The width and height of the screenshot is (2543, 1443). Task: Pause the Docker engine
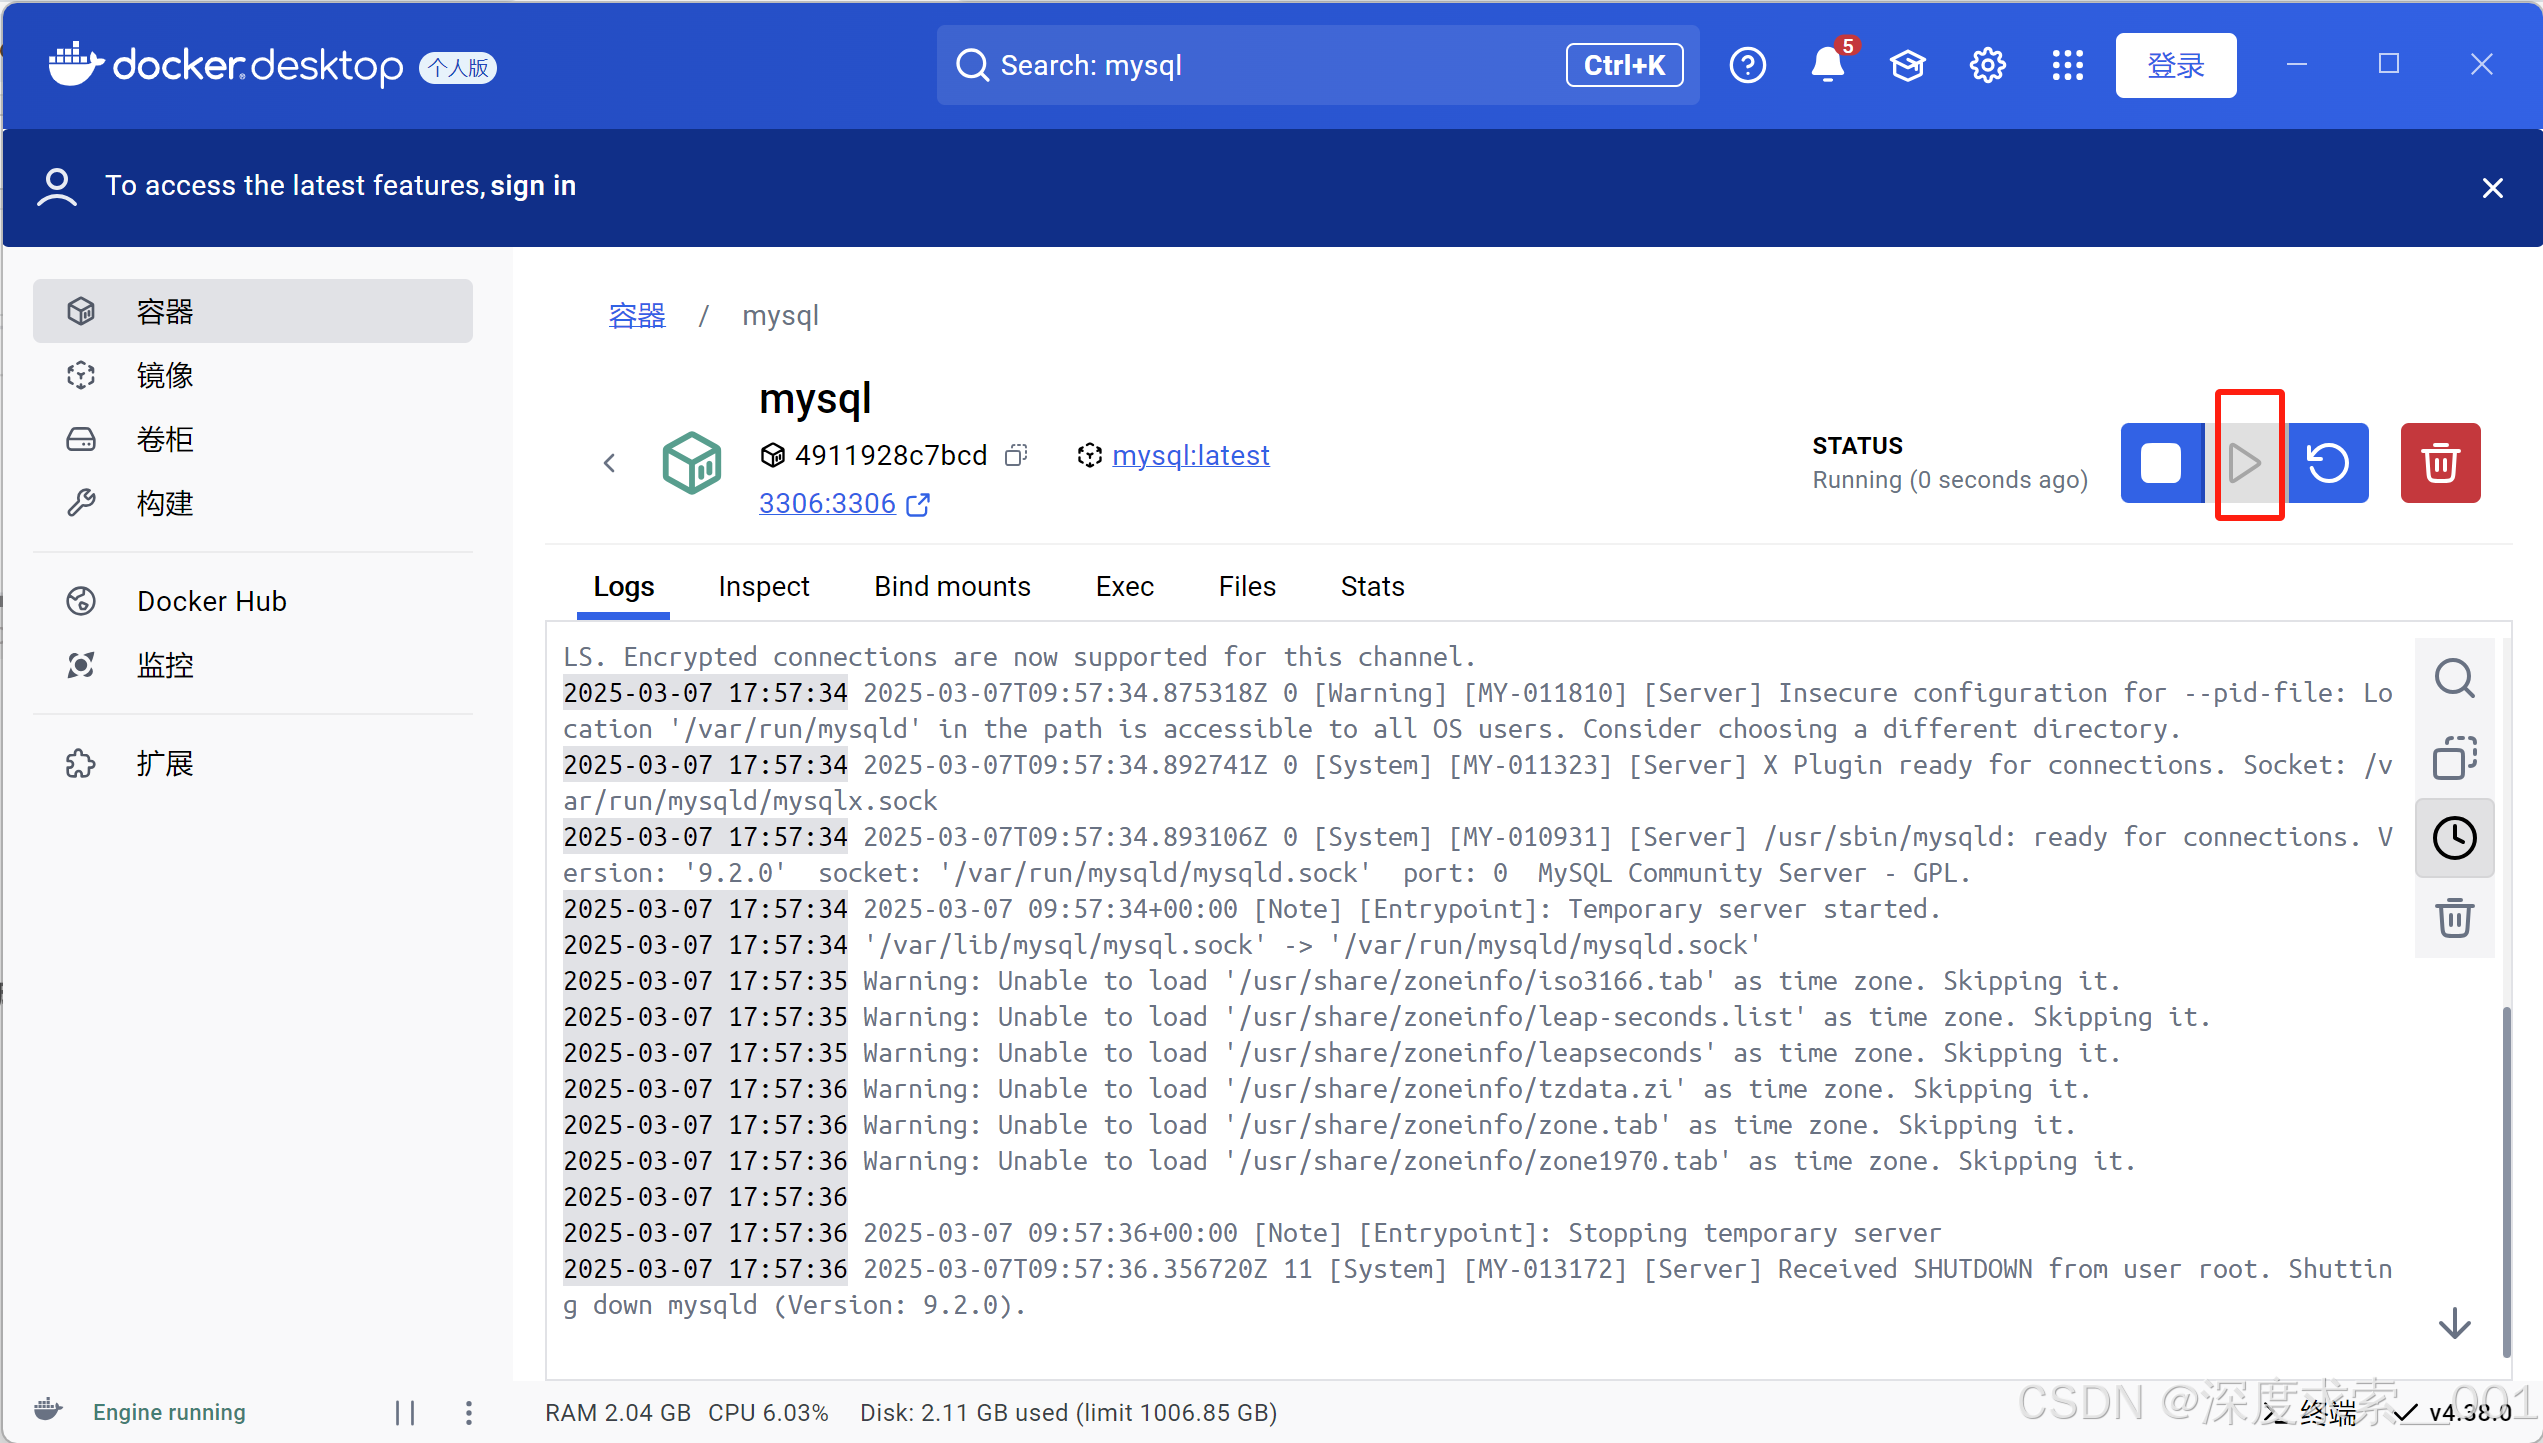tap(405, 1412)
